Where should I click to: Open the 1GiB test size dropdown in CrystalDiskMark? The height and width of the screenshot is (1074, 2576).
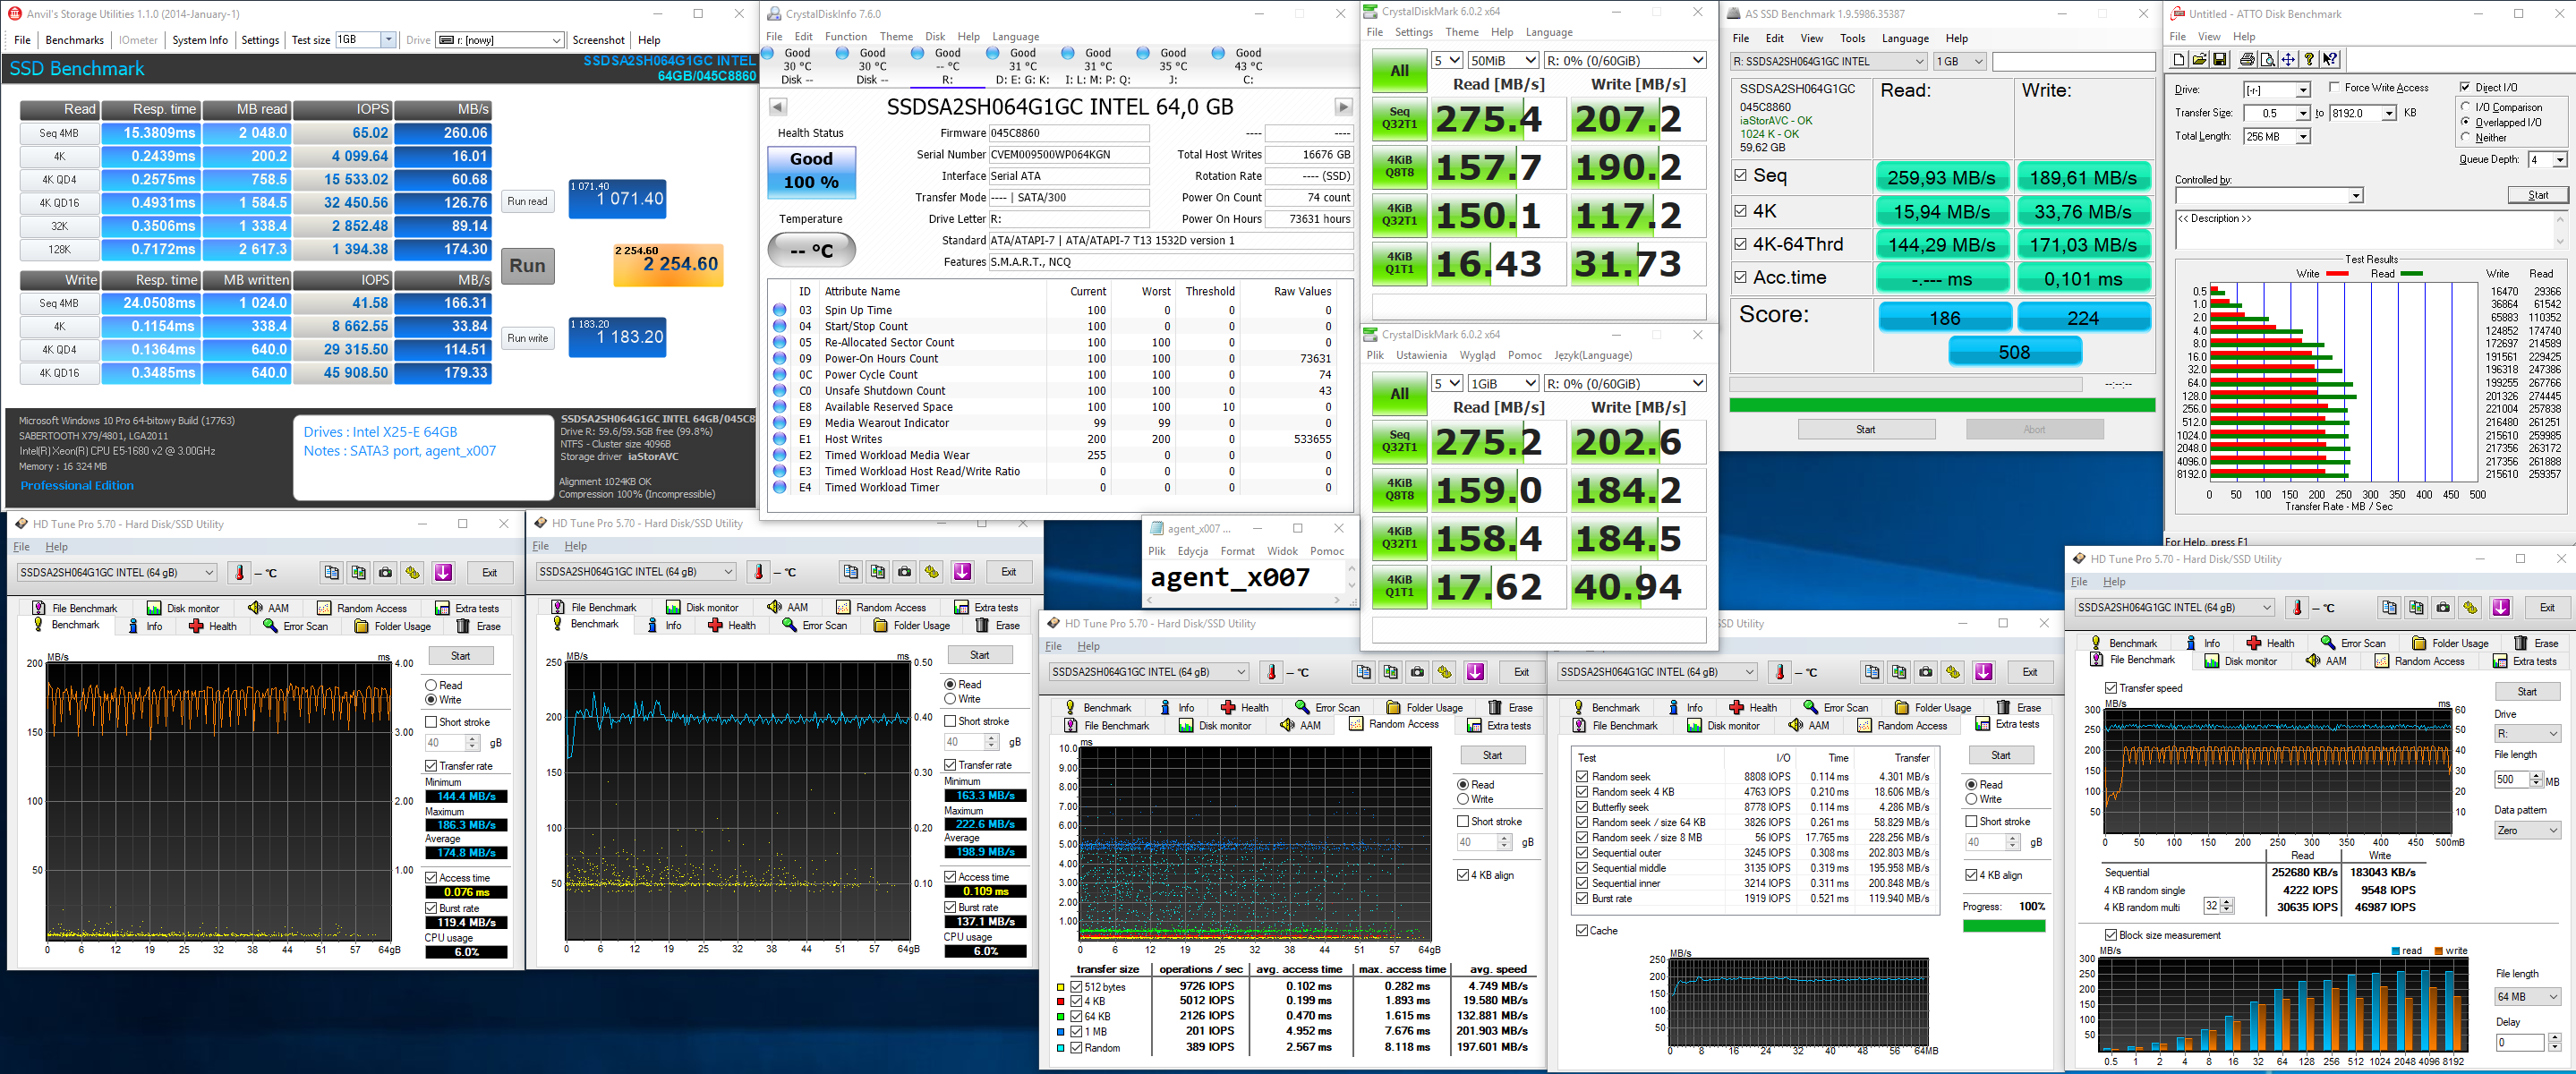(1502, 383)
